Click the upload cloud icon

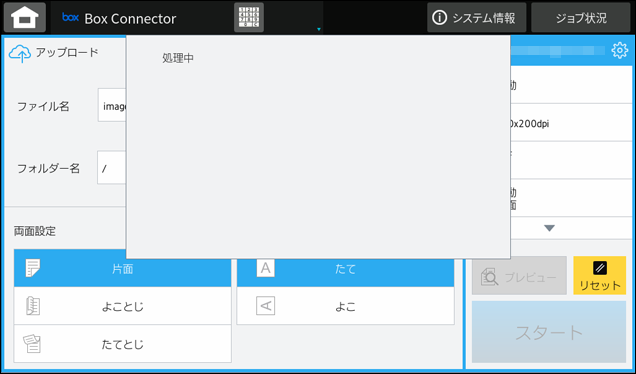(20, 53)
